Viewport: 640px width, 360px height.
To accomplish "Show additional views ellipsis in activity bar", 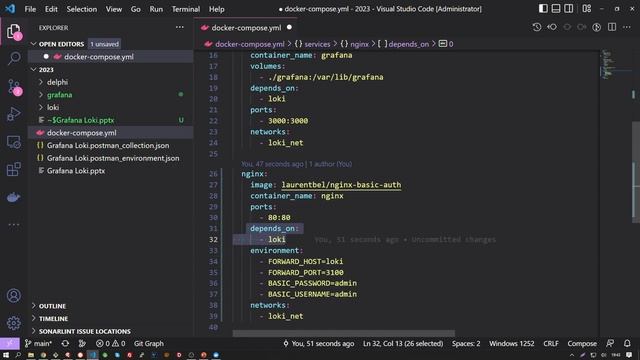I will tap(13, 224).
